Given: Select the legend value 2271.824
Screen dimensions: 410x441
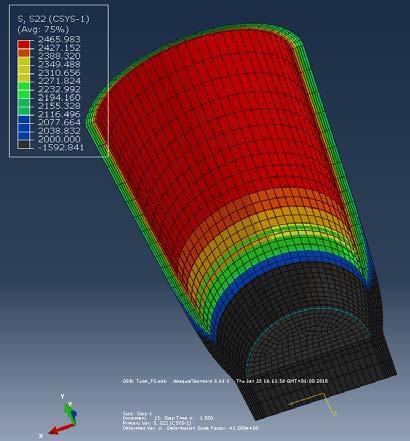Looking at the screenshot, I should point(59,81).
